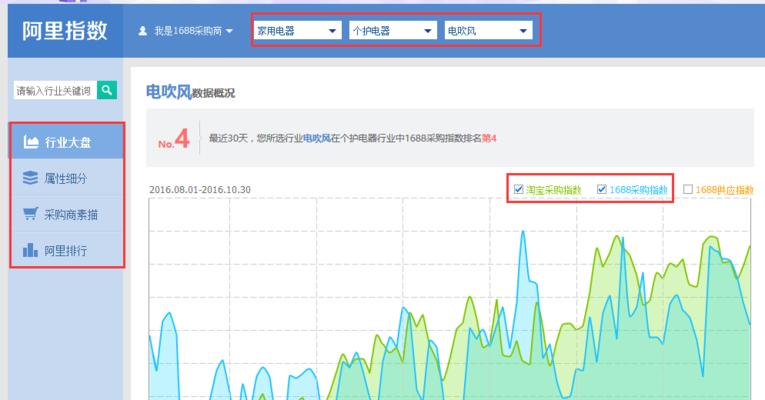Screen dimensions: 765x400
Task: Click the 行业大盘 chart icon
Action: coord(31,142)
